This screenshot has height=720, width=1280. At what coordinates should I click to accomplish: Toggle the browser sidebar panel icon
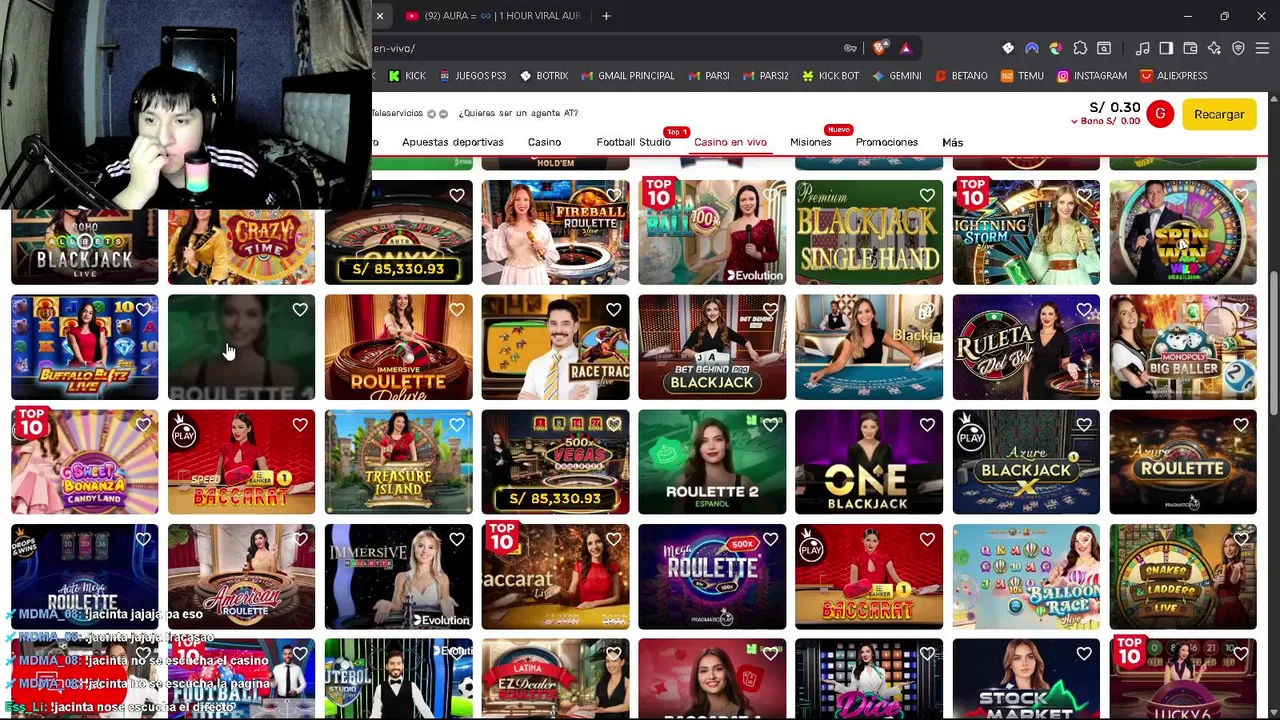(x=1166, y=48)
